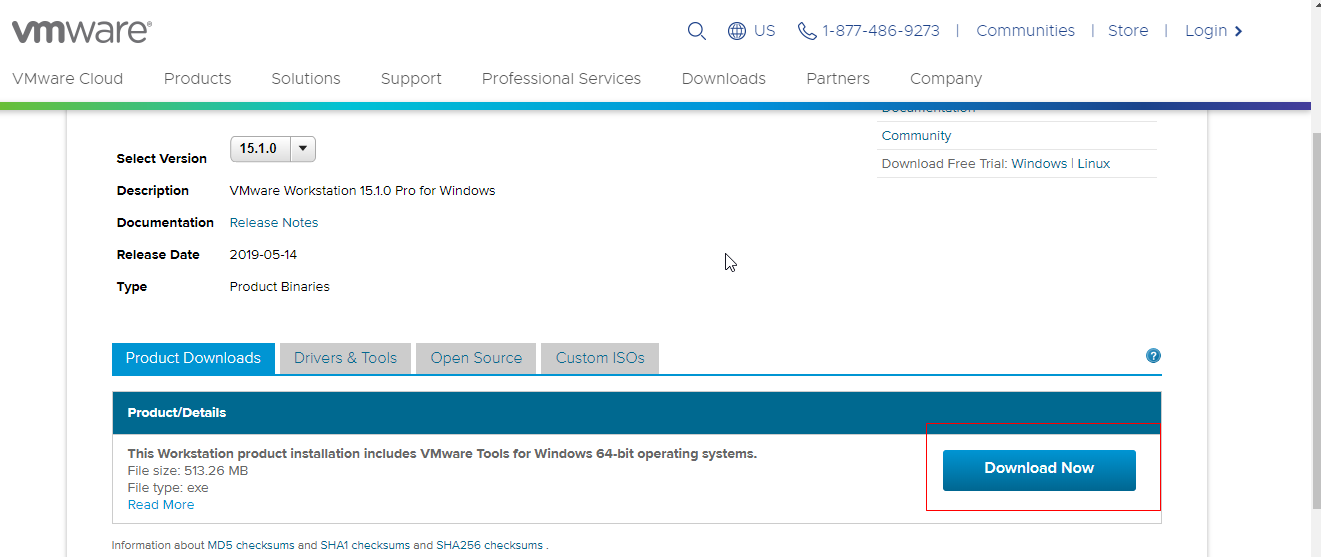
Task: Click the Download Now button
Action: pyautogui.click(x=1039, y=470)
